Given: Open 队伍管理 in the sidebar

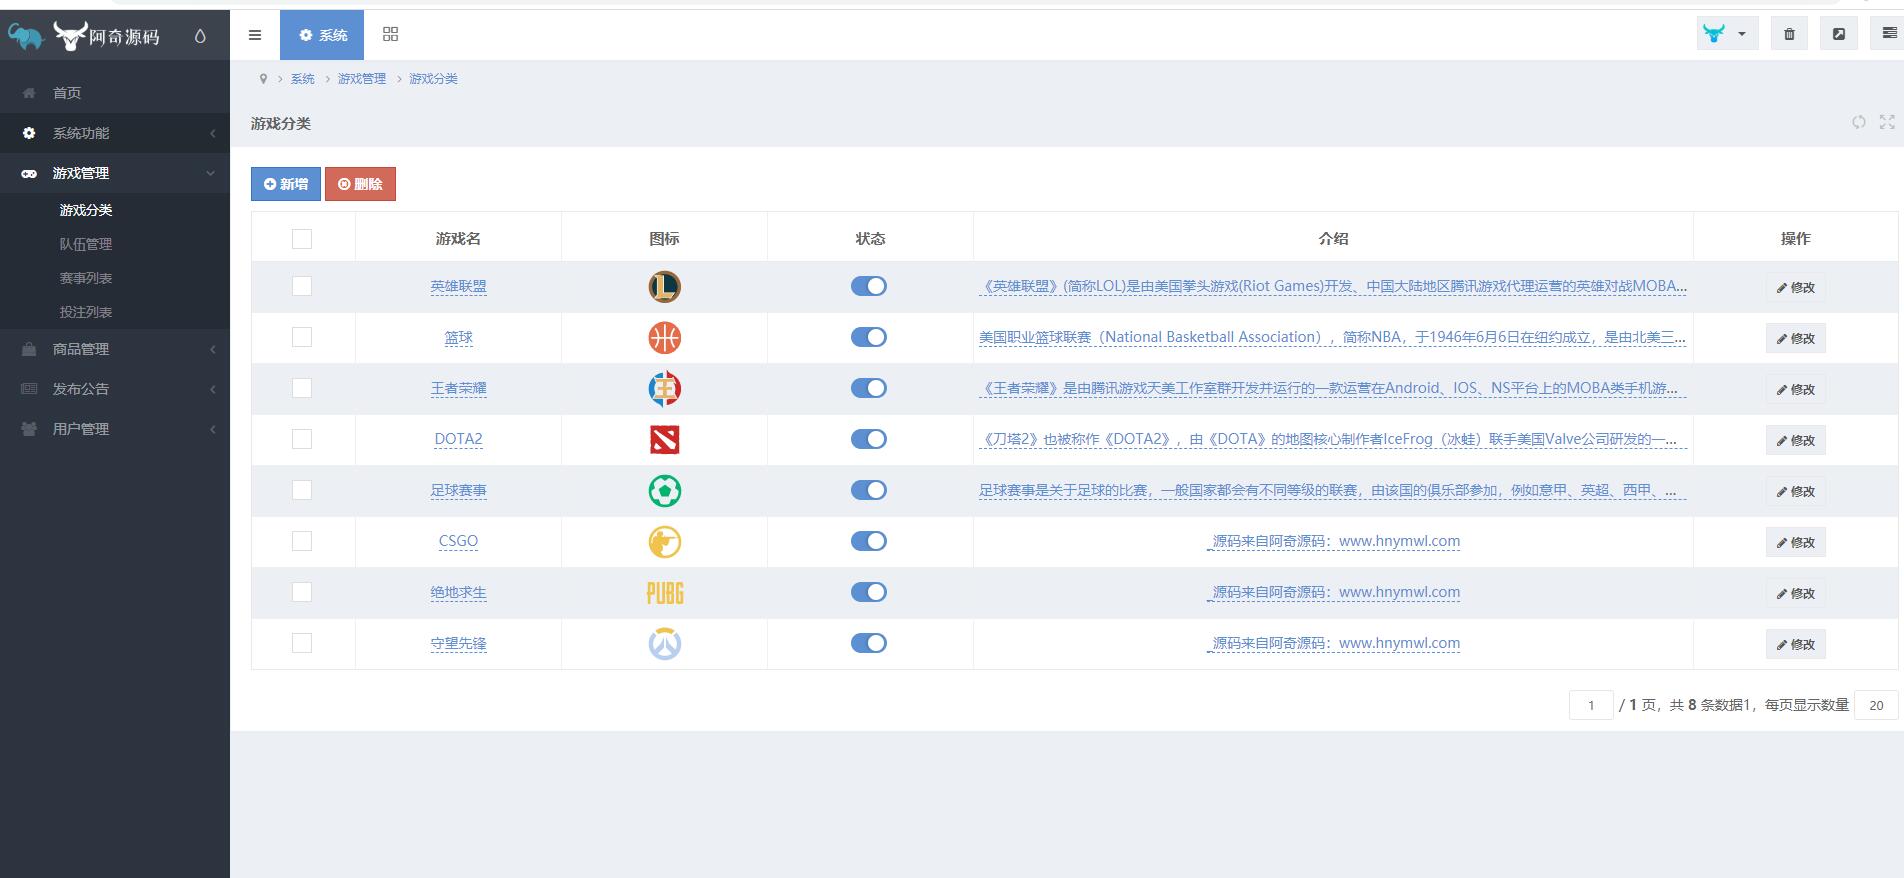Looking at the screenshot, I should click(86, 244).
